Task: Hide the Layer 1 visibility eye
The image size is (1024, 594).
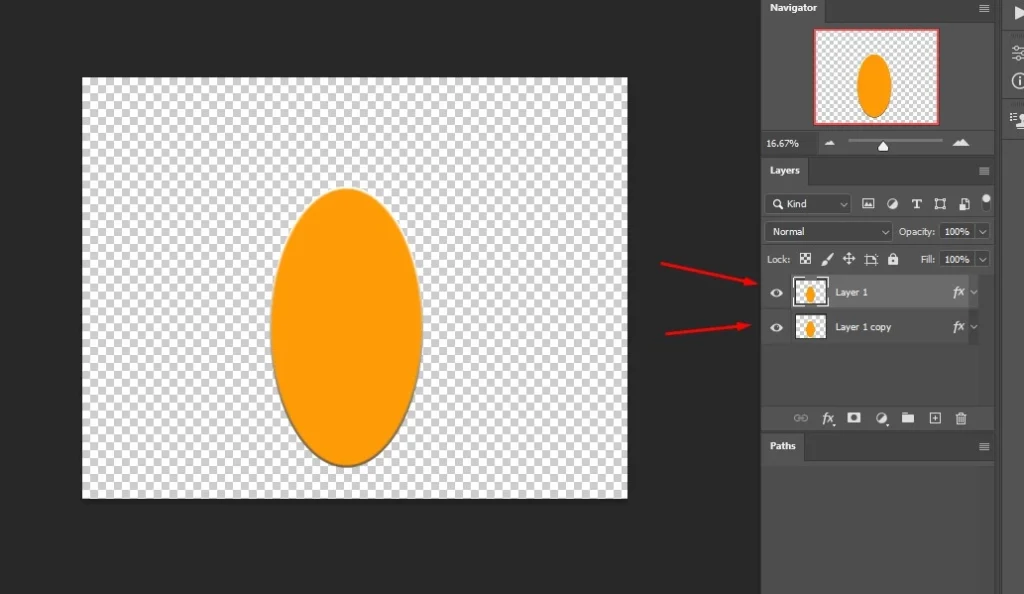Action: 776,292
